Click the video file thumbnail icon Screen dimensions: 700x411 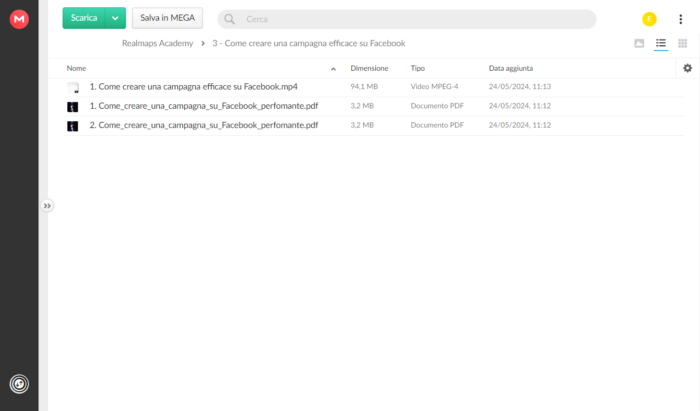[x=73, y=87]
